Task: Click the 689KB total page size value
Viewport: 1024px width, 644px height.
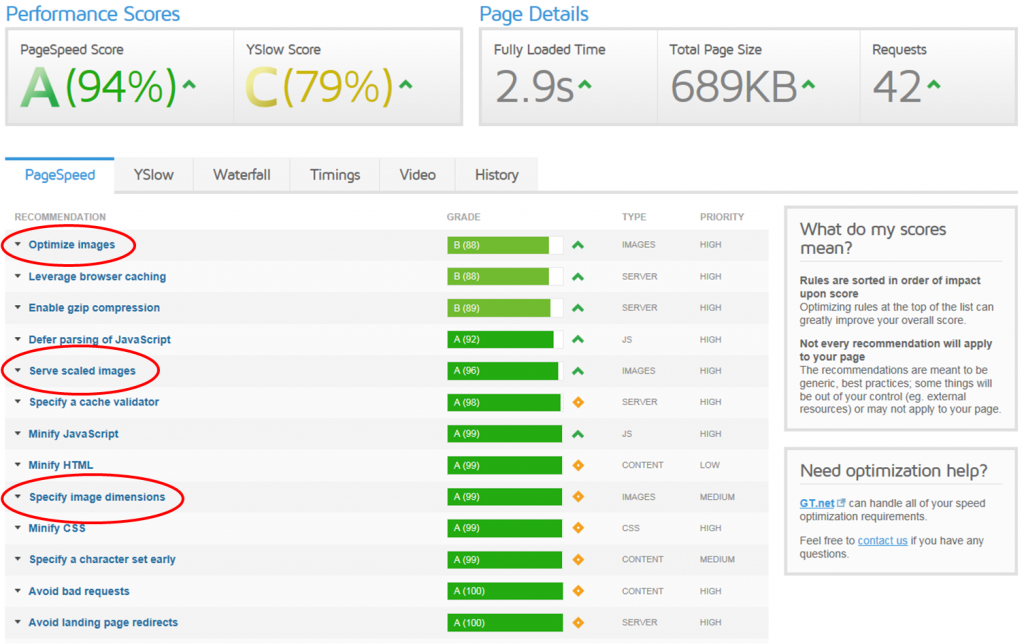Action: [x=734, y=86]
